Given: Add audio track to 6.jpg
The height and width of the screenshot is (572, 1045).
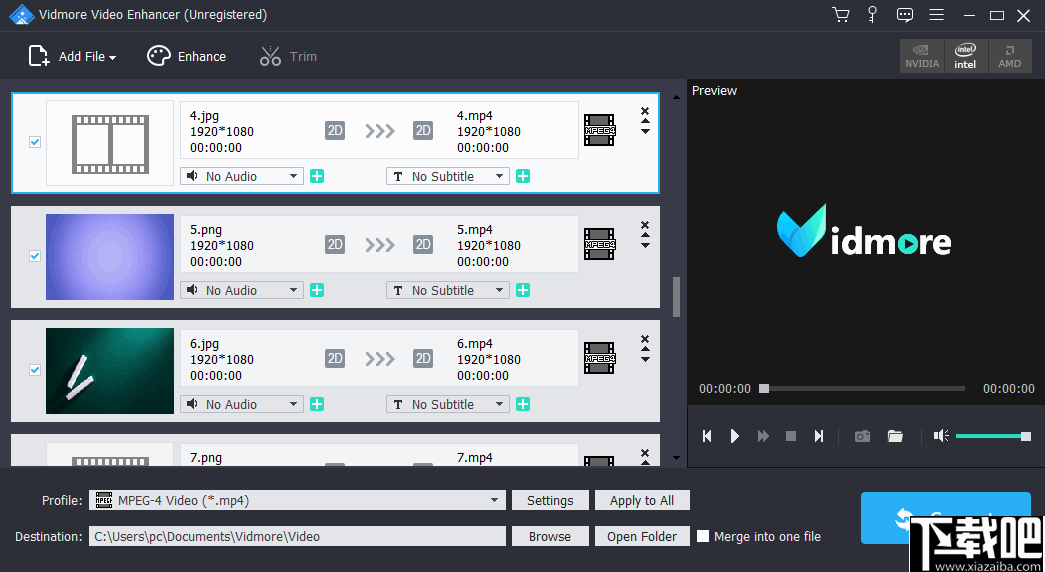Looking at the screenshot, I should pos(317,404).
